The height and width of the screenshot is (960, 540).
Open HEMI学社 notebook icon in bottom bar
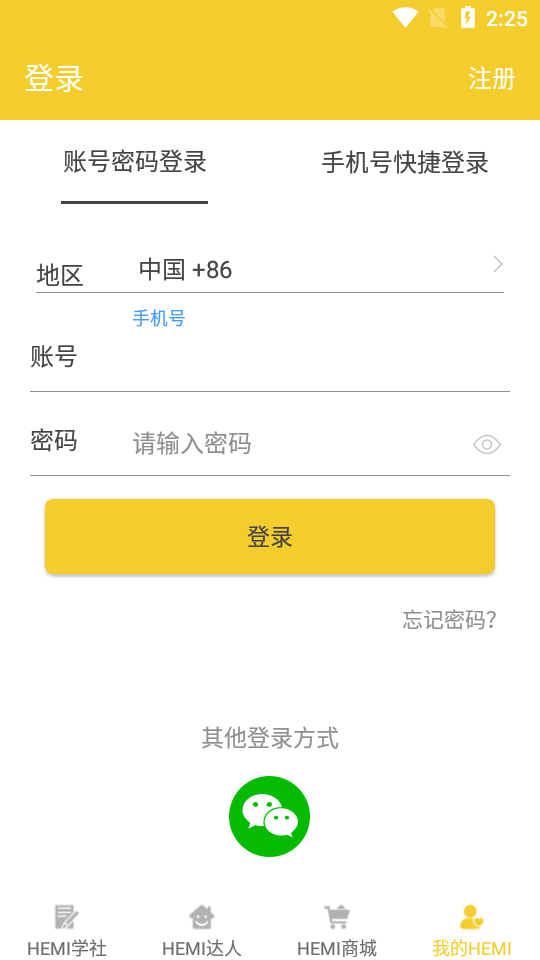[x=66, y=917]
